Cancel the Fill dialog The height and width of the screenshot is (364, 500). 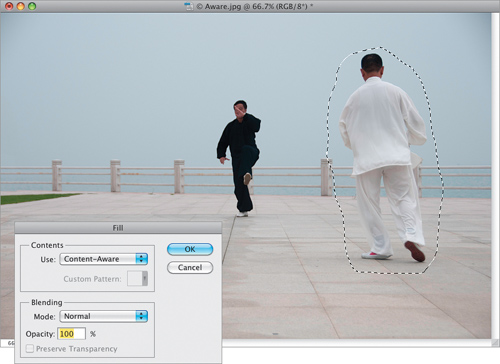[190, 267]
